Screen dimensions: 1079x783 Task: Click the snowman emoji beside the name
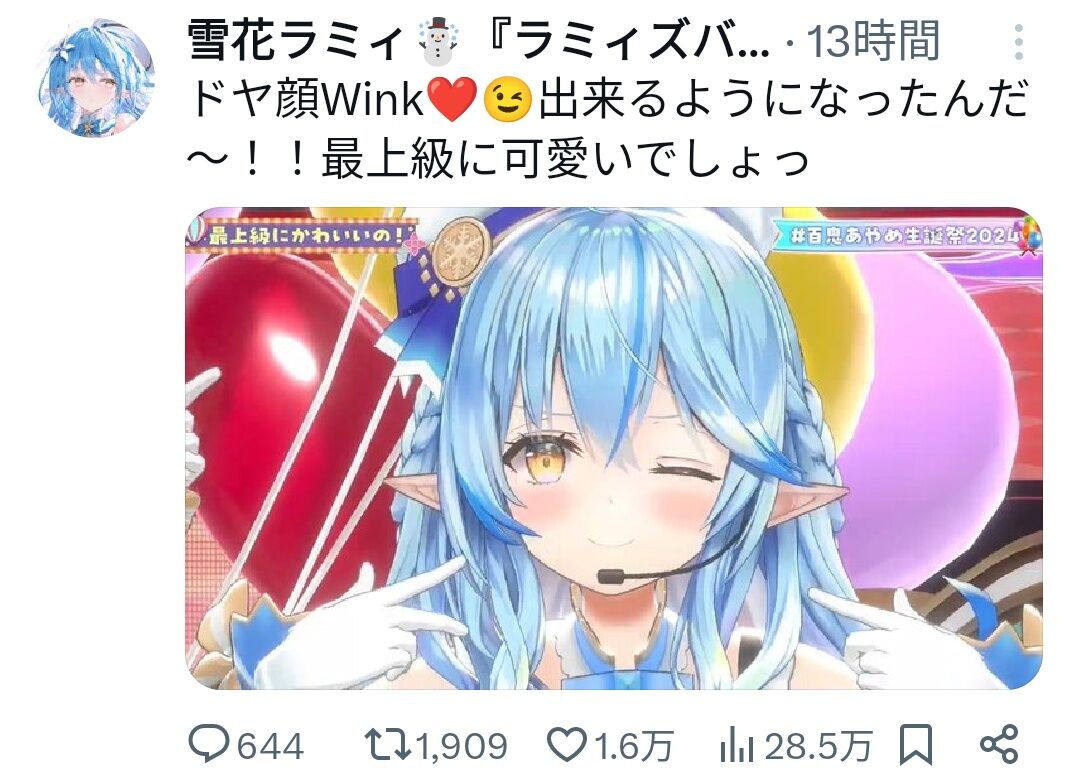(x=440, y=41)
